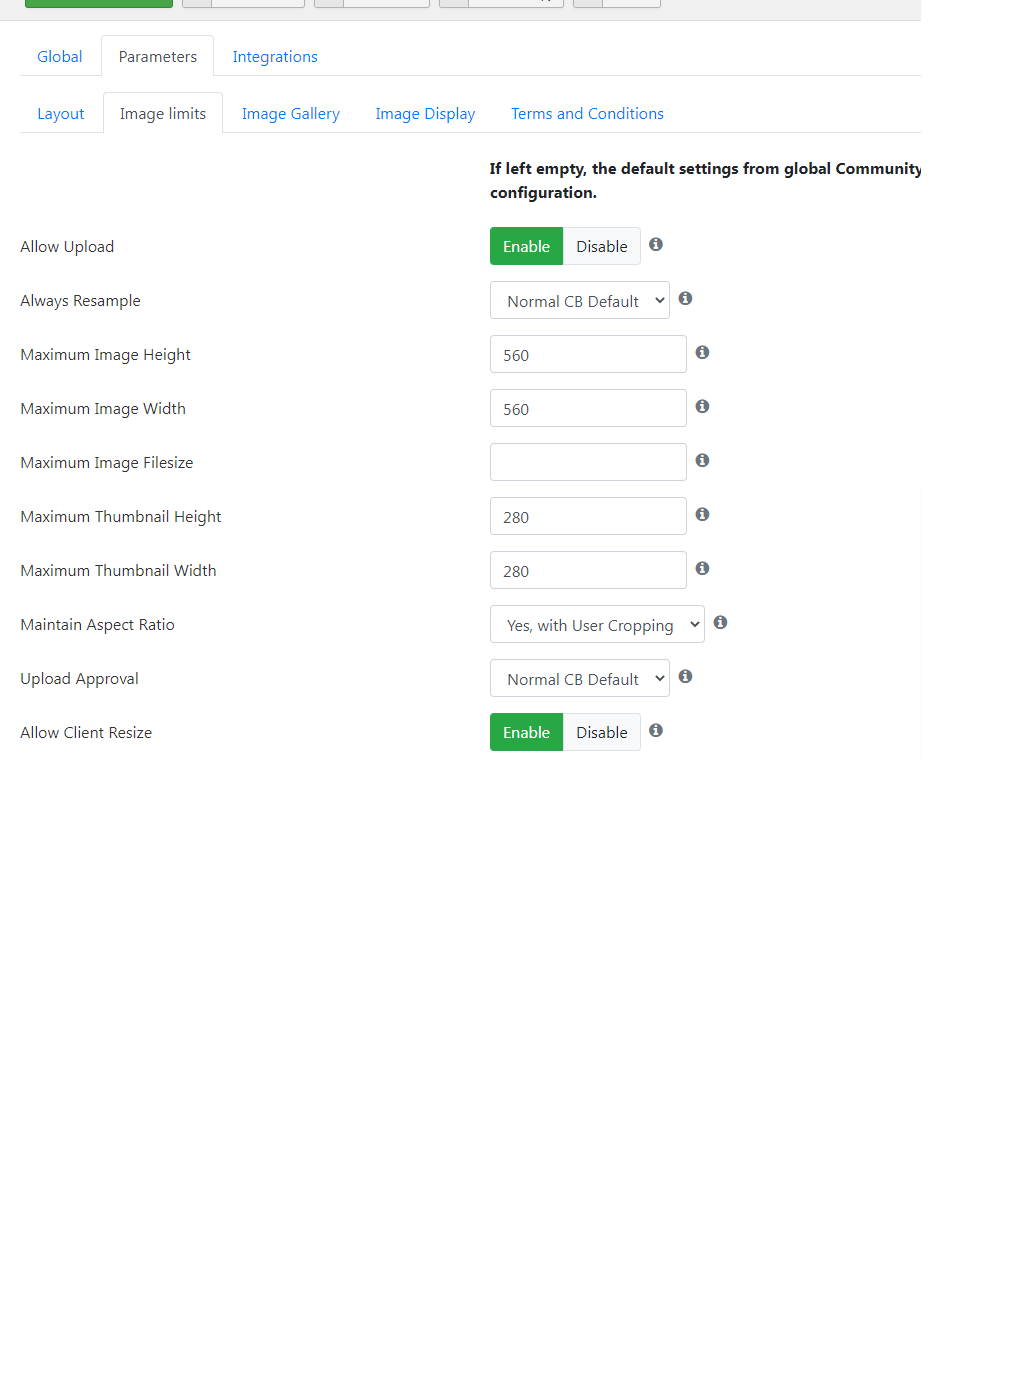Open the Global tab
1015x1391 pixels.
[x=60, y=57]
